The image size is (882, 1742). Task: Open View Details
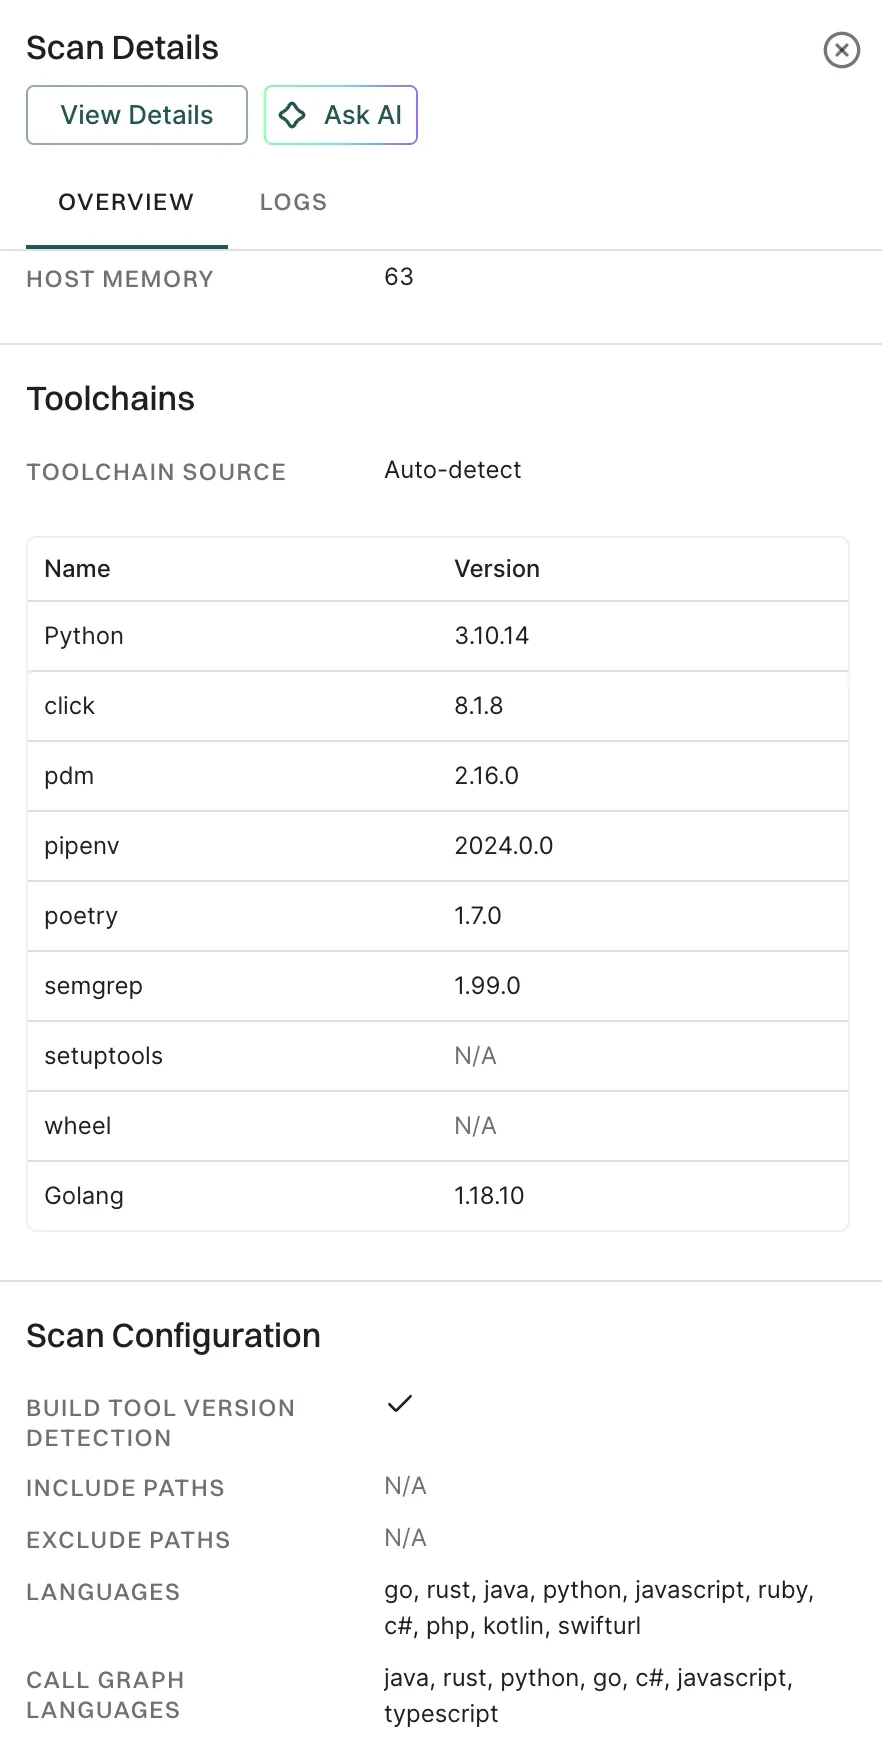[x=136, y=115]
